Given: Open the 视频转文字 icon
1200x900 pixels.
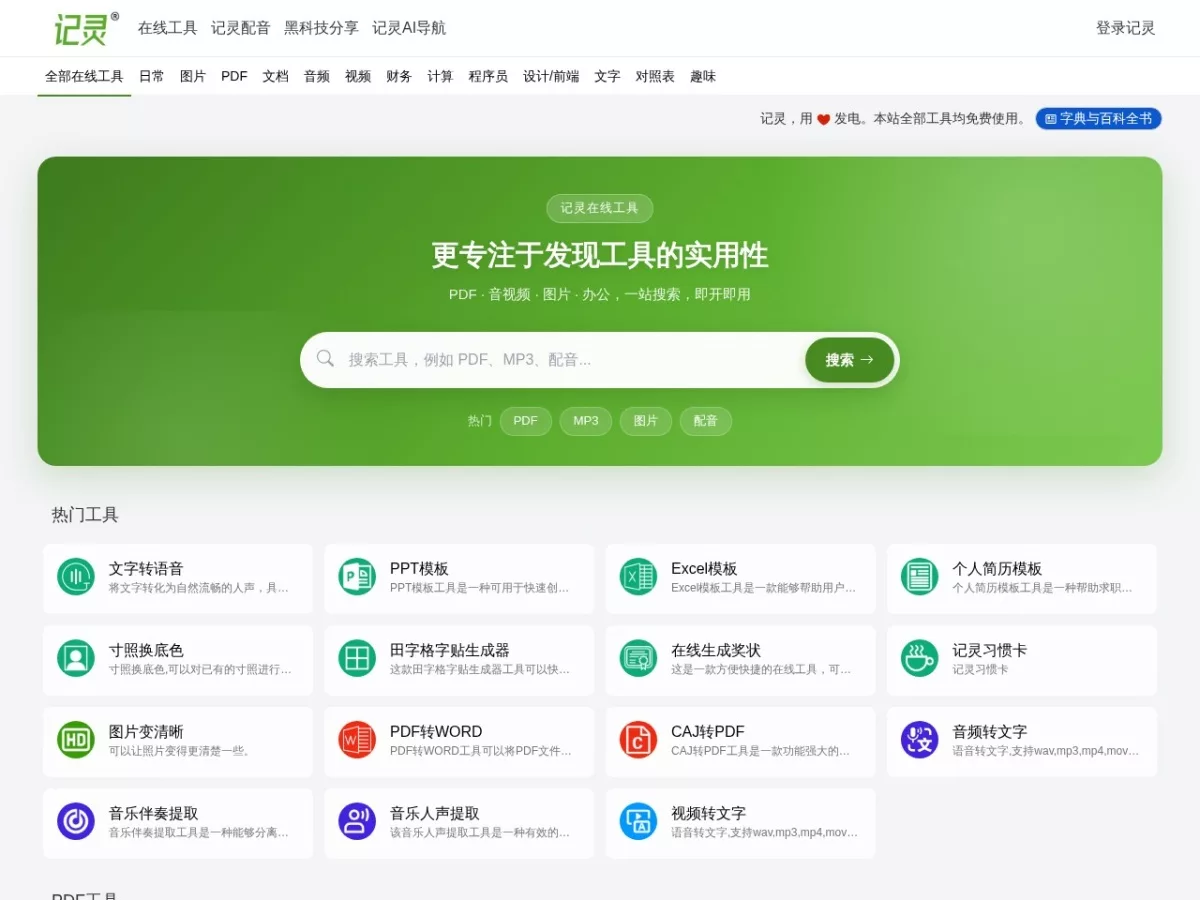Looking at the screenshot, I should 638,821.
